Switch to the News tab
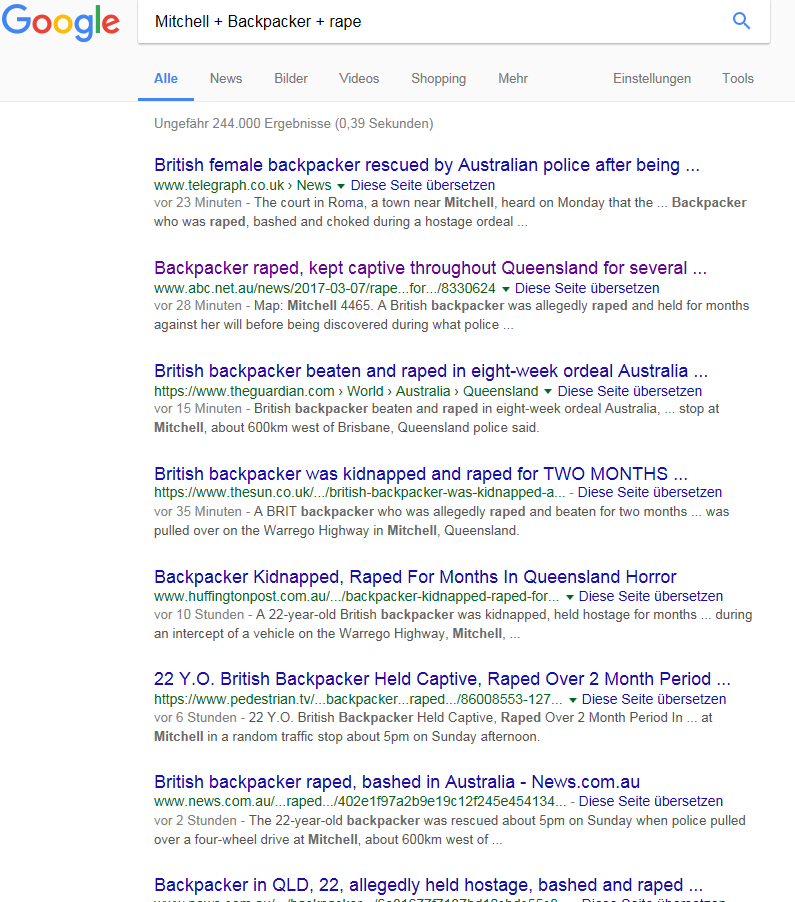This screenshot has height=902, width=795. click(226, 78)
